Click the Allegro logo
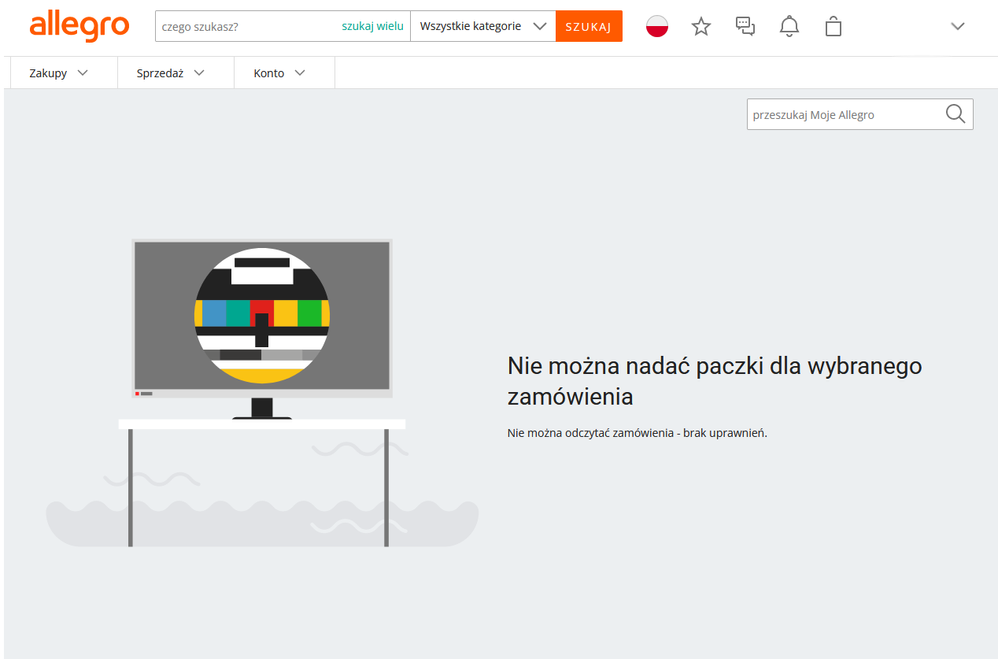This screenshot has height=659, width=998. (x=79, y=26)
